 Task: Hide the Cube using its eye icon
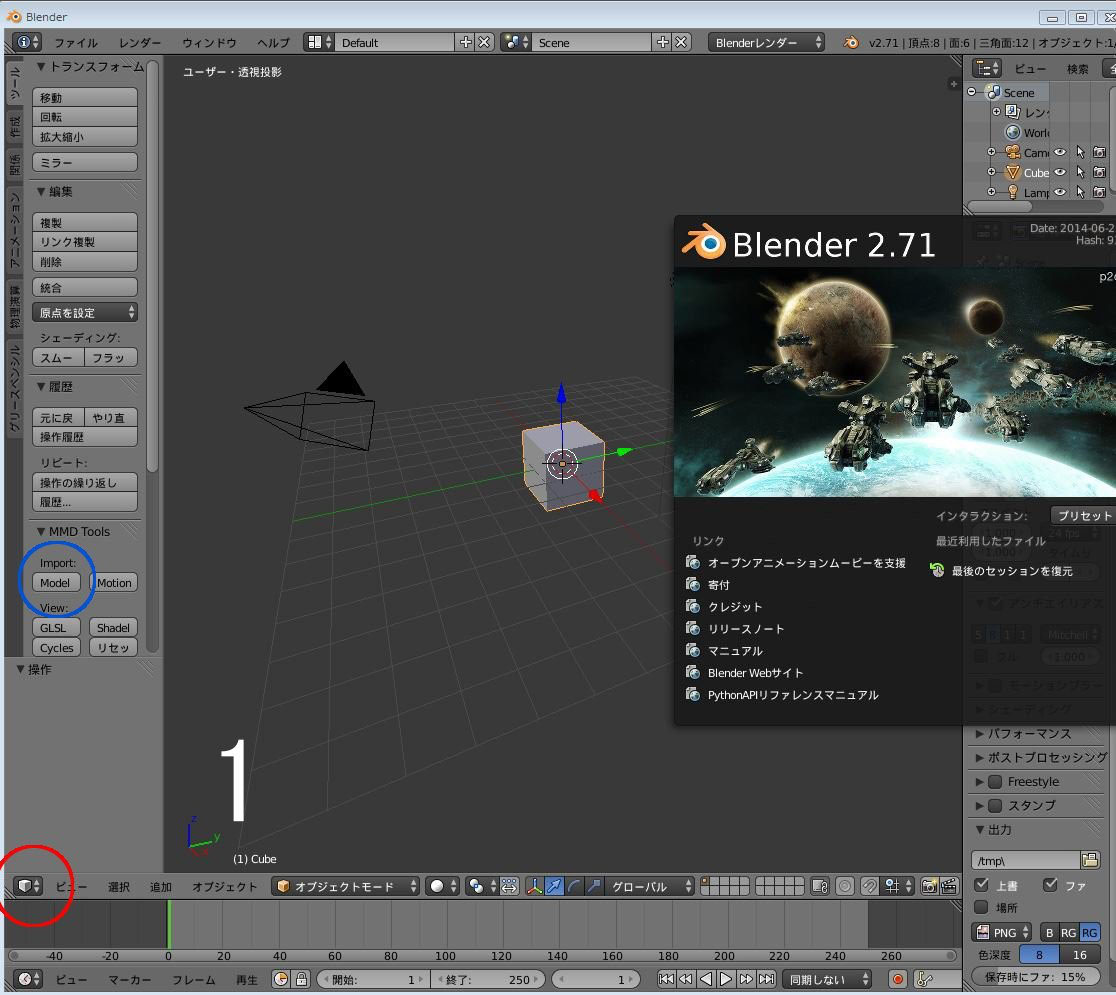(1060, 173)
